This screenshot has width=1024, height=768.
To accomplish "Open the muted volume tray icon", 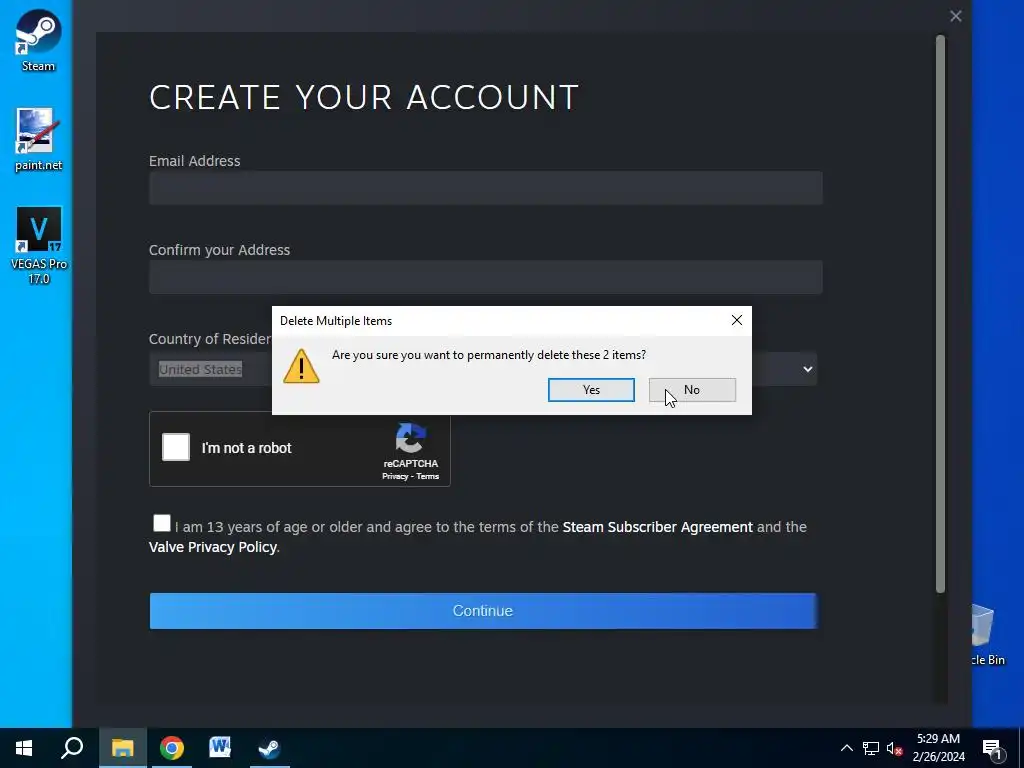I will point(894,748).
